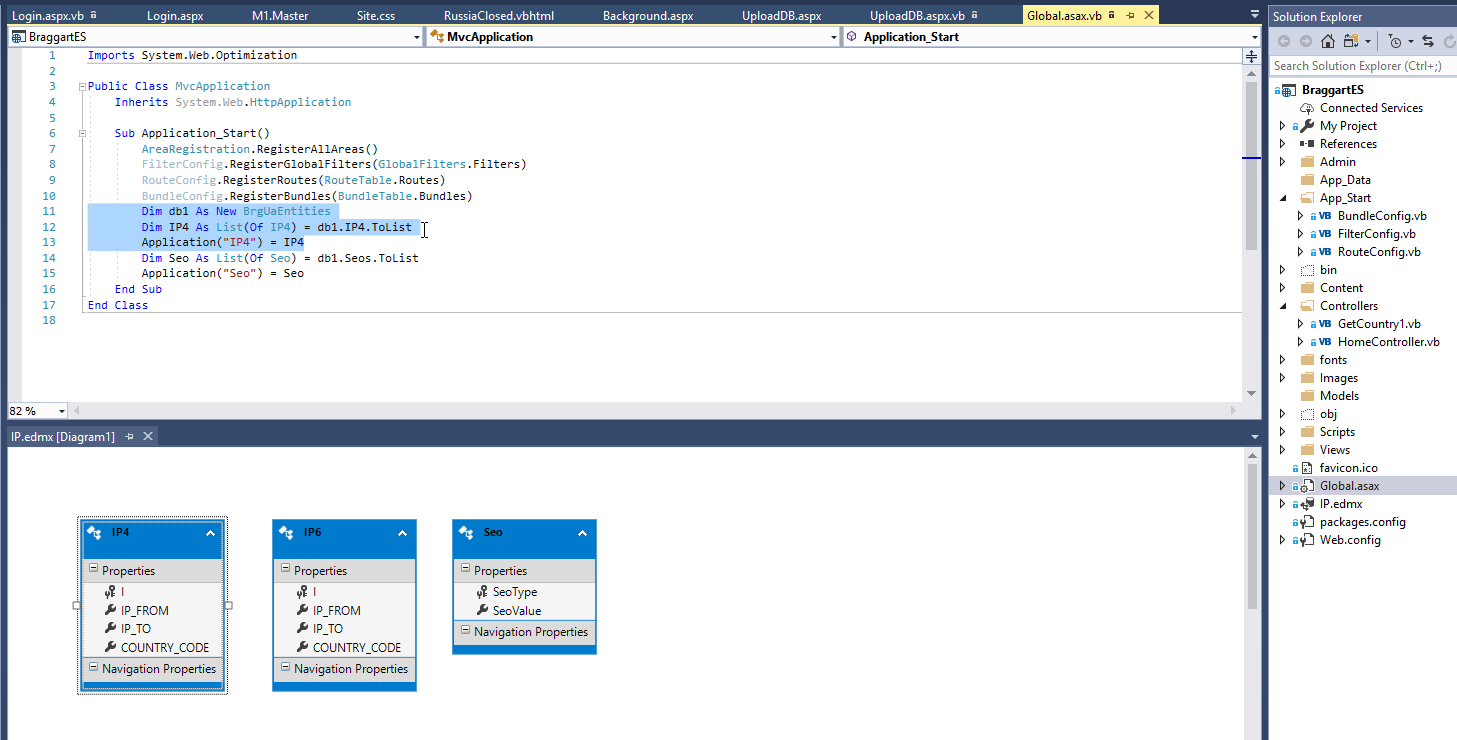Click the IP.edmx file icon
The width and height of the screenshot is (1457, 740).
pyautogui.click(x=1307, y=504)
